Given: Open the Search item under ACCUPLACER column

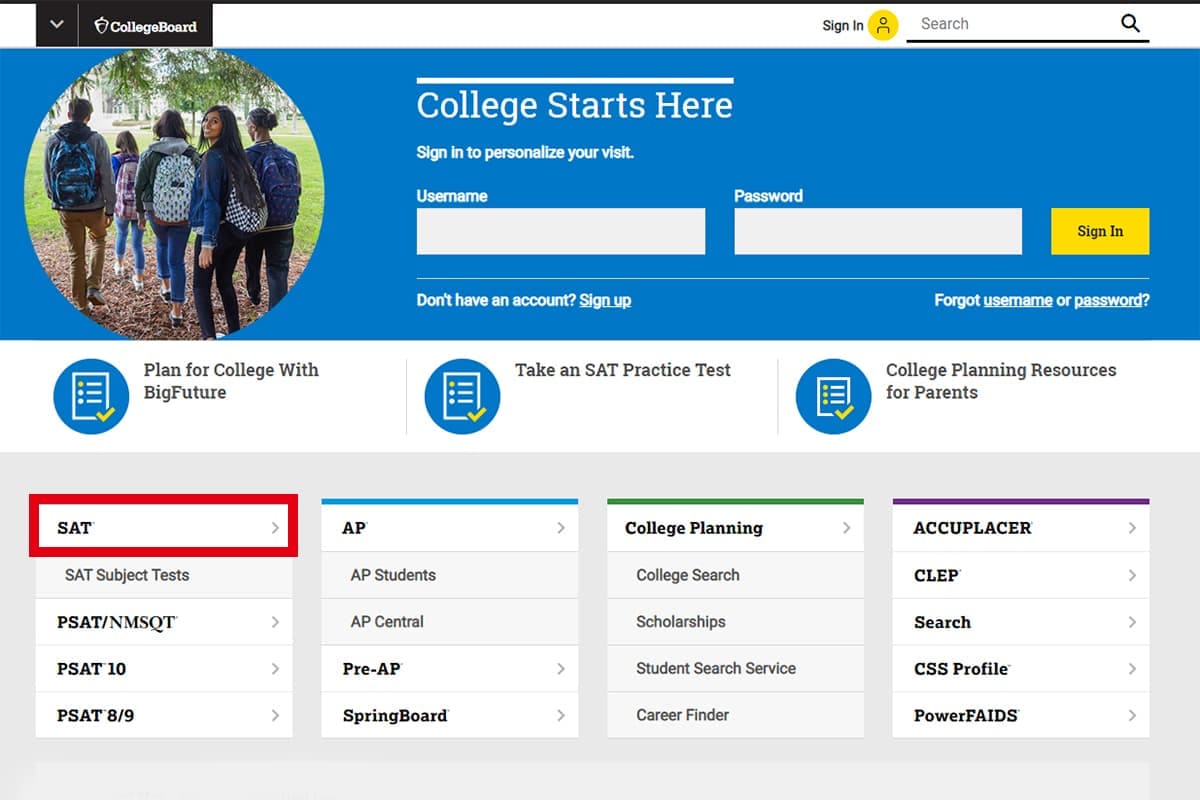Looking at the screenshot, I should 1021,622.
